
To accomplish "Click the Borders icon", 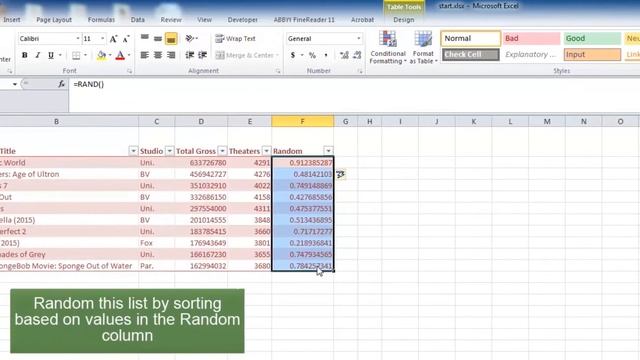I will tap(76, 55).
